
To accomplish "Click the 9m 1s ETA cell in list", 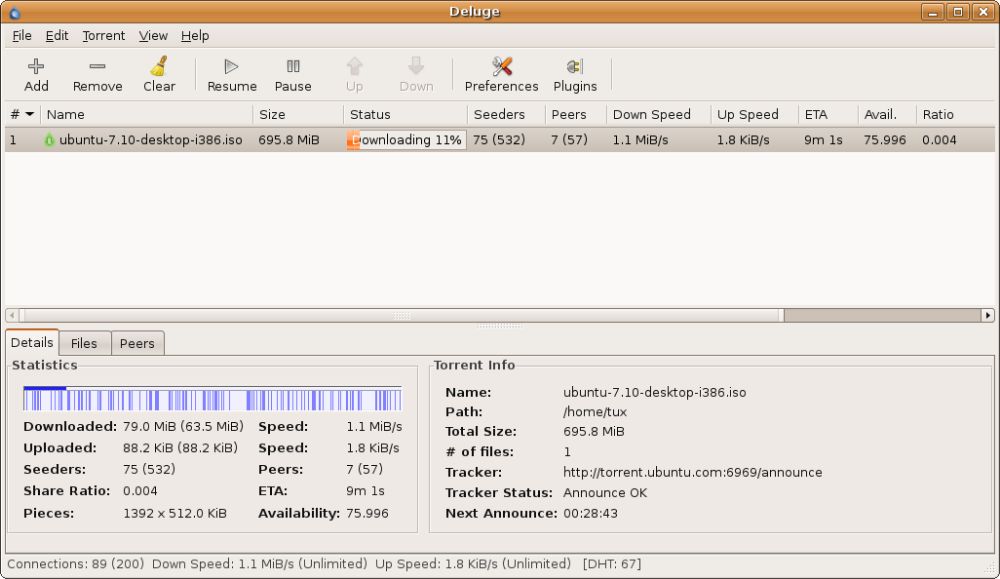I will point(823,140).
